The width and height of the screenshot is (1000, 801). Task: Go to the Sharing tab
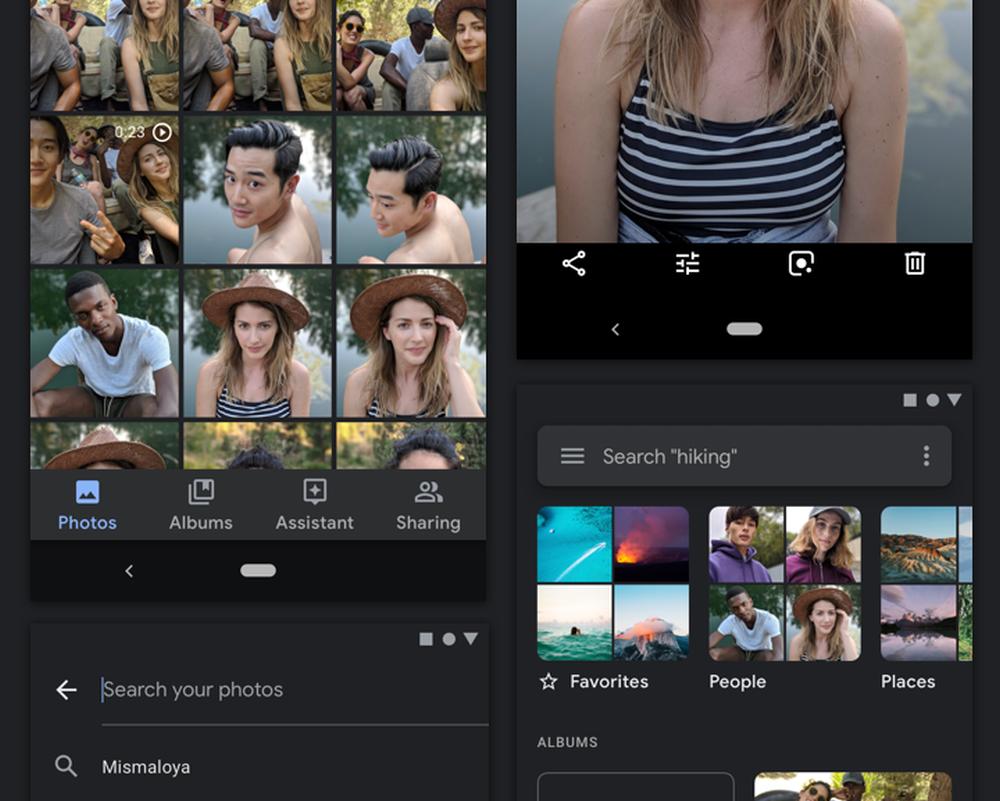pos(428,505)
